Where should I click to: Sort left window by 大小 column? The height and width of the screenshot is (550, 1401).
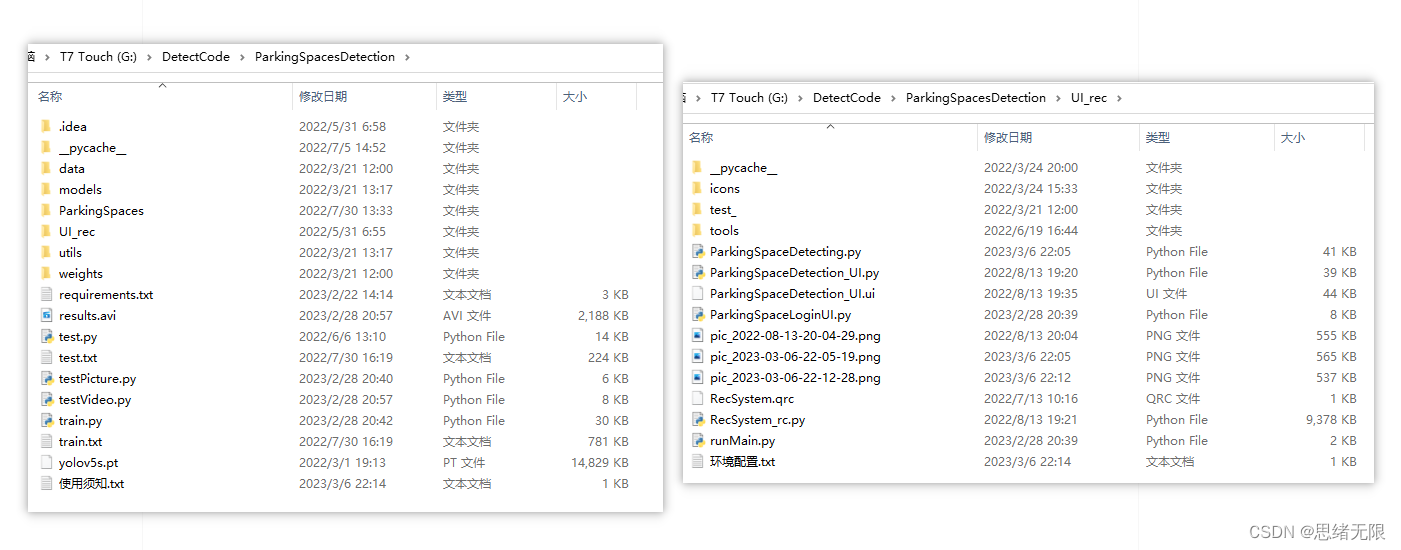[575, 96]
